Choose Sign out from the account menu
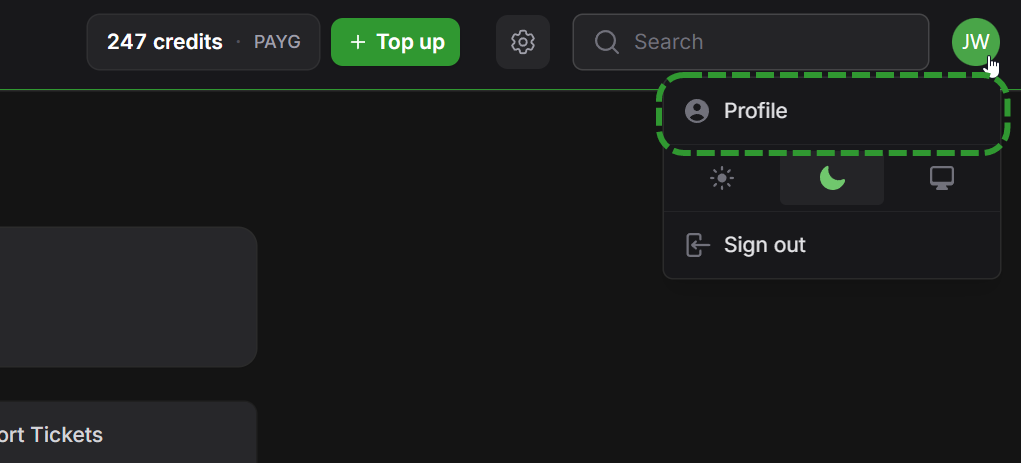Image resolution: width=1021 pixels, height=463 pixels. pos(832,245)
